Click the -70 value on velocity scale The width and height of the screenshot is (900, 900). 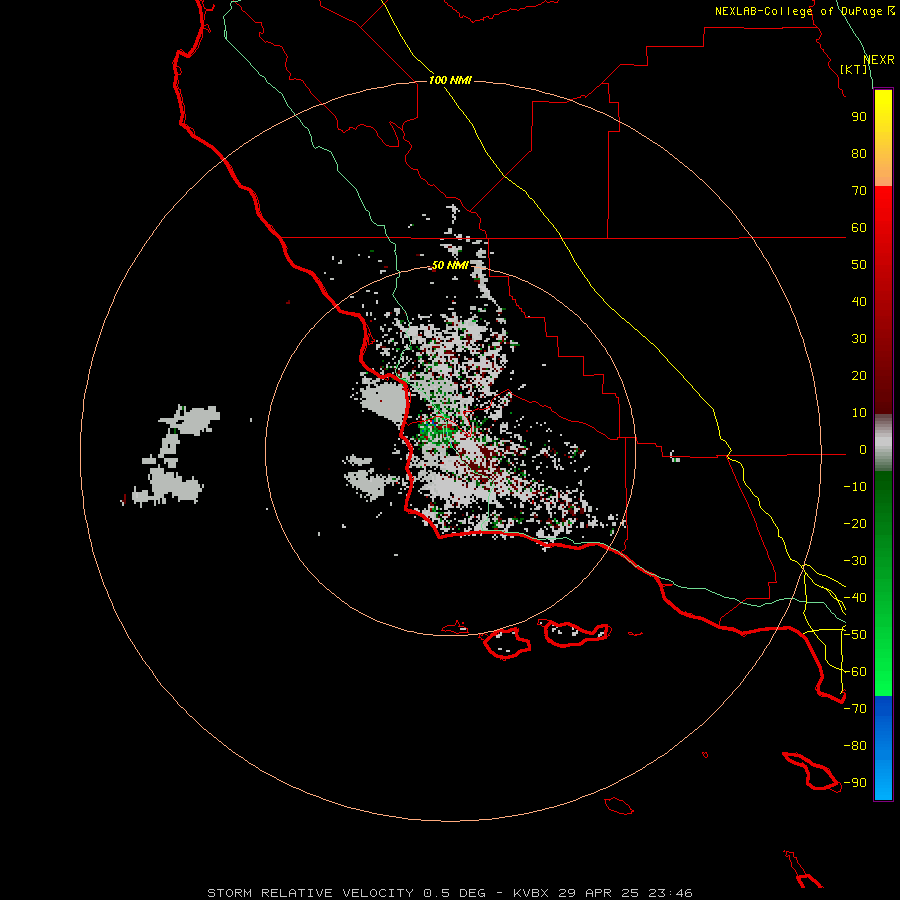point(855,709)
